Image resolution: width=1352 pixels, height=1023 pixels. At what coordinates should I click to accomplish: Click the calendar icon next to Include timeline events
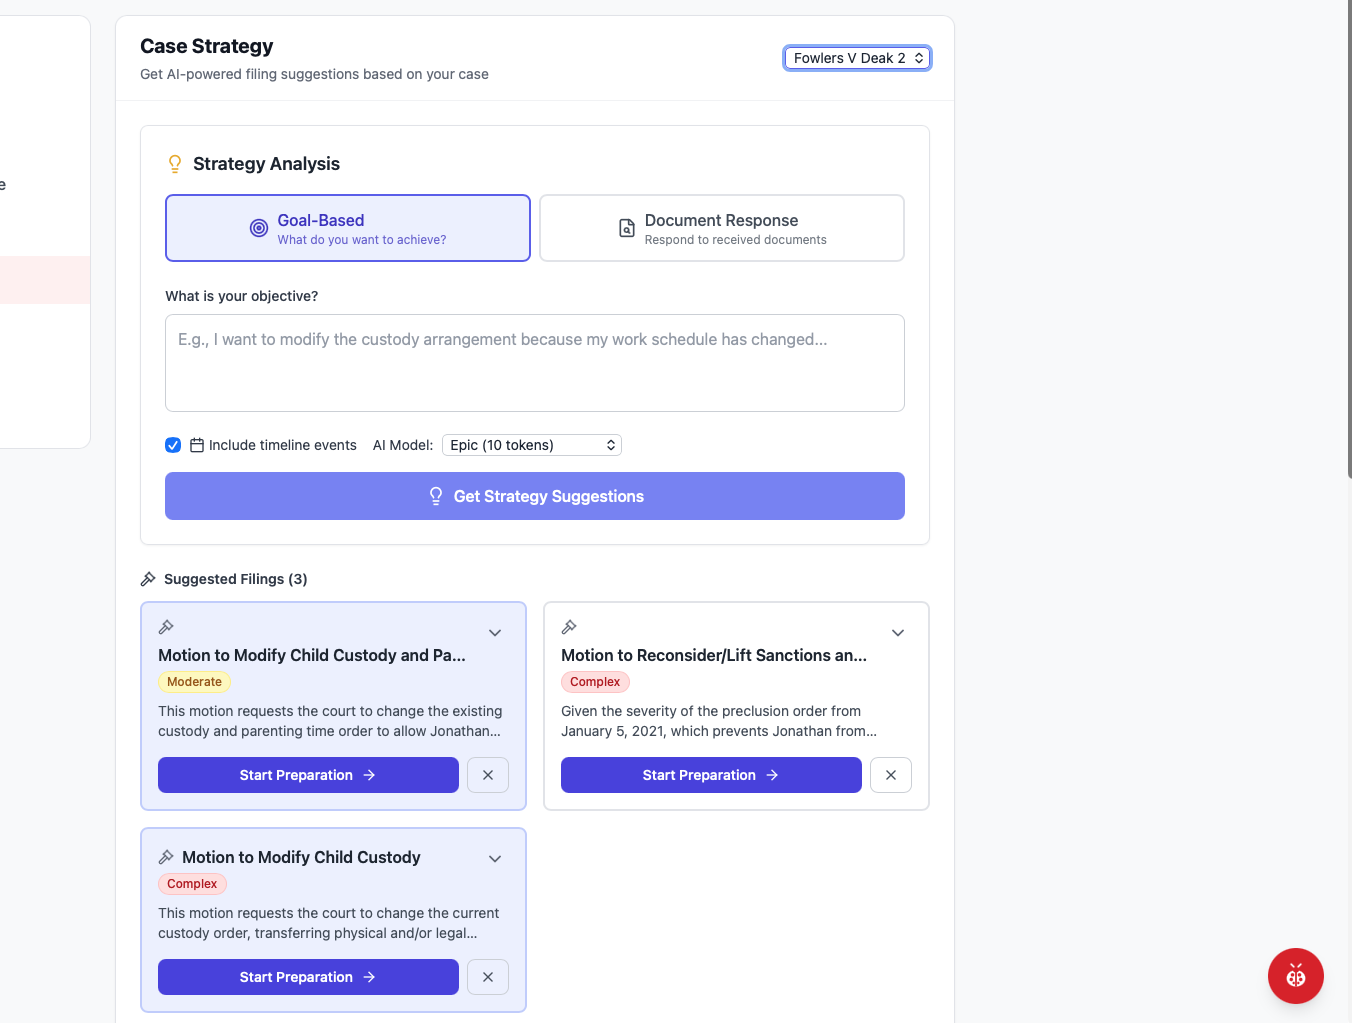(197, 445)
